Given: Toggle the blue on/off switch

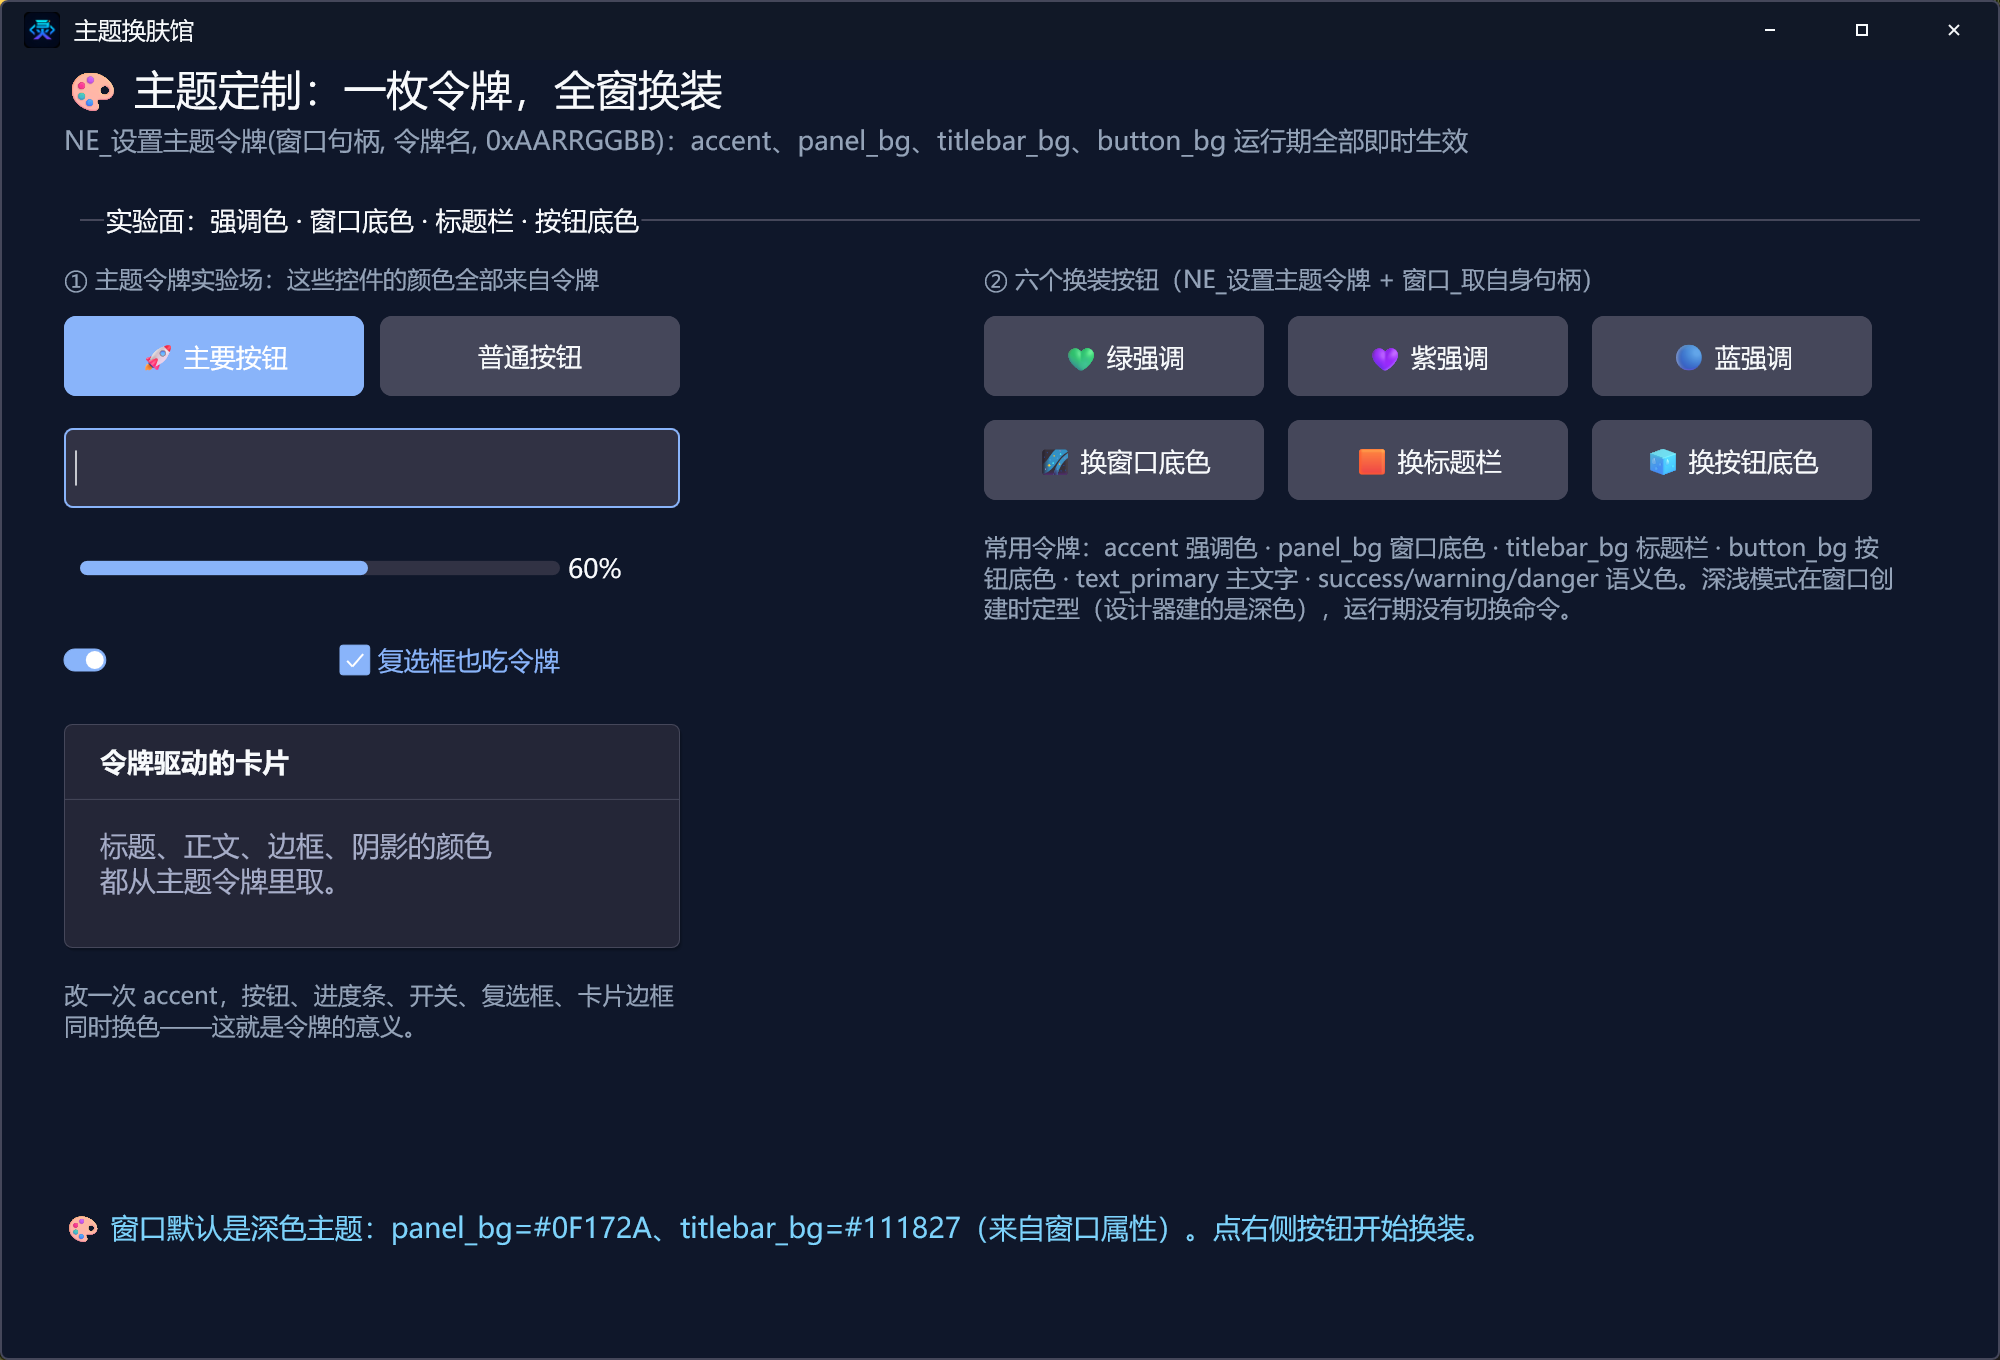Looking at the screenshot, I should coord(85,660).
